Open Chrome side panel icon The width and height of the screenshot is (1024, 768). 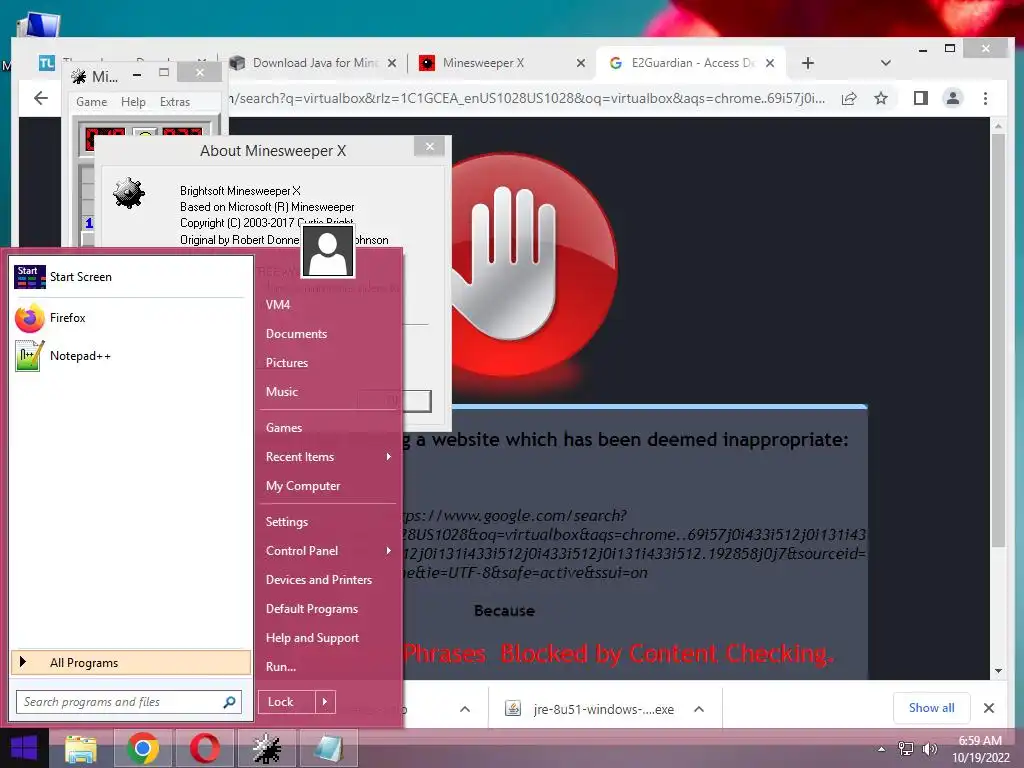pyautogui.click(x=921, y=99)
